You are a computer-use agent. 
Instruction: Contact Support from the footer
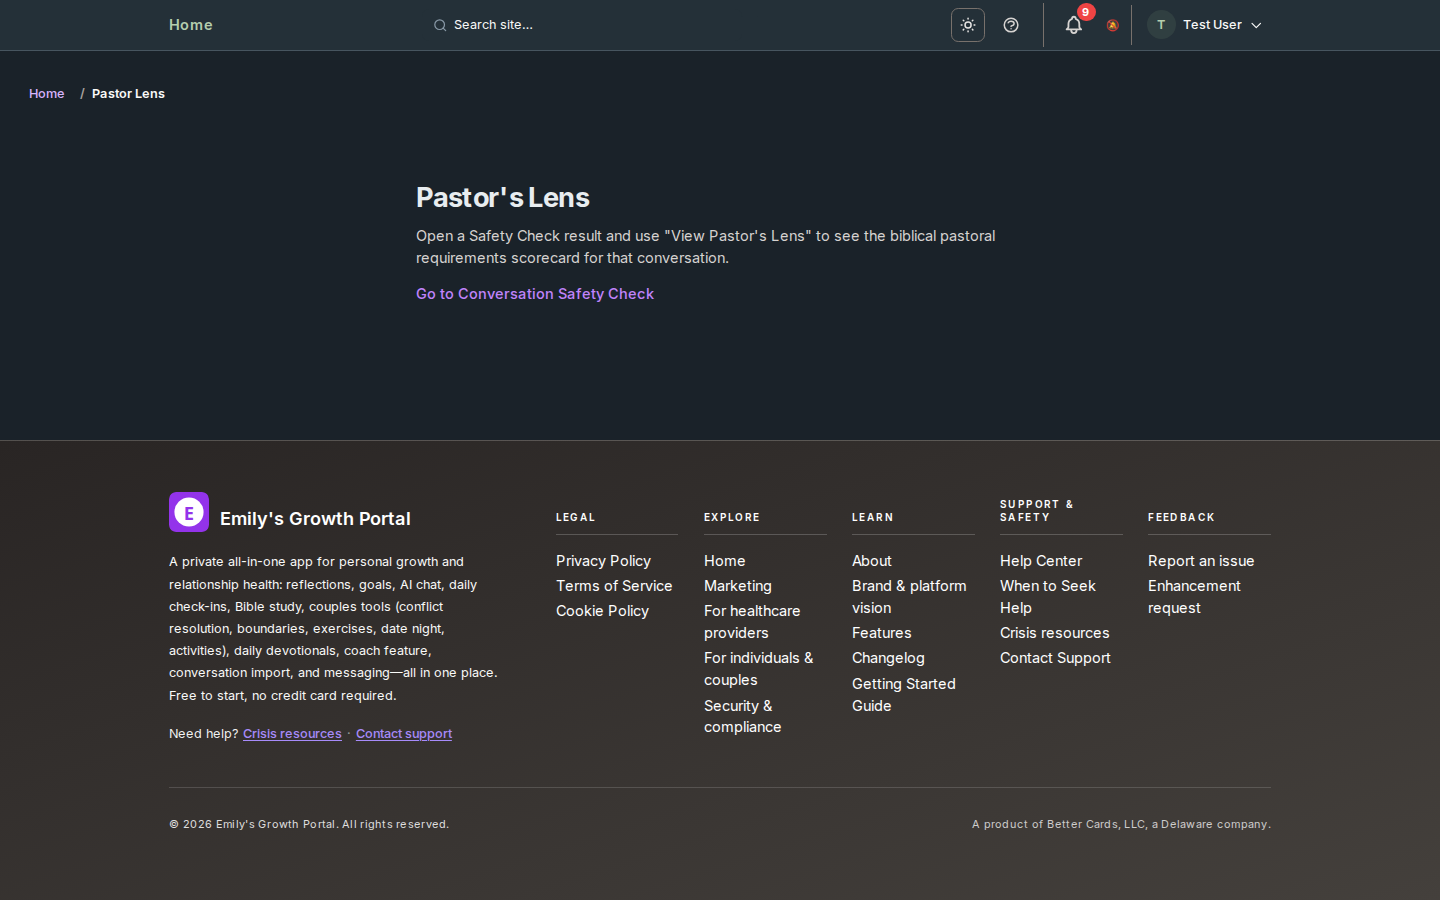[1055, 658]
